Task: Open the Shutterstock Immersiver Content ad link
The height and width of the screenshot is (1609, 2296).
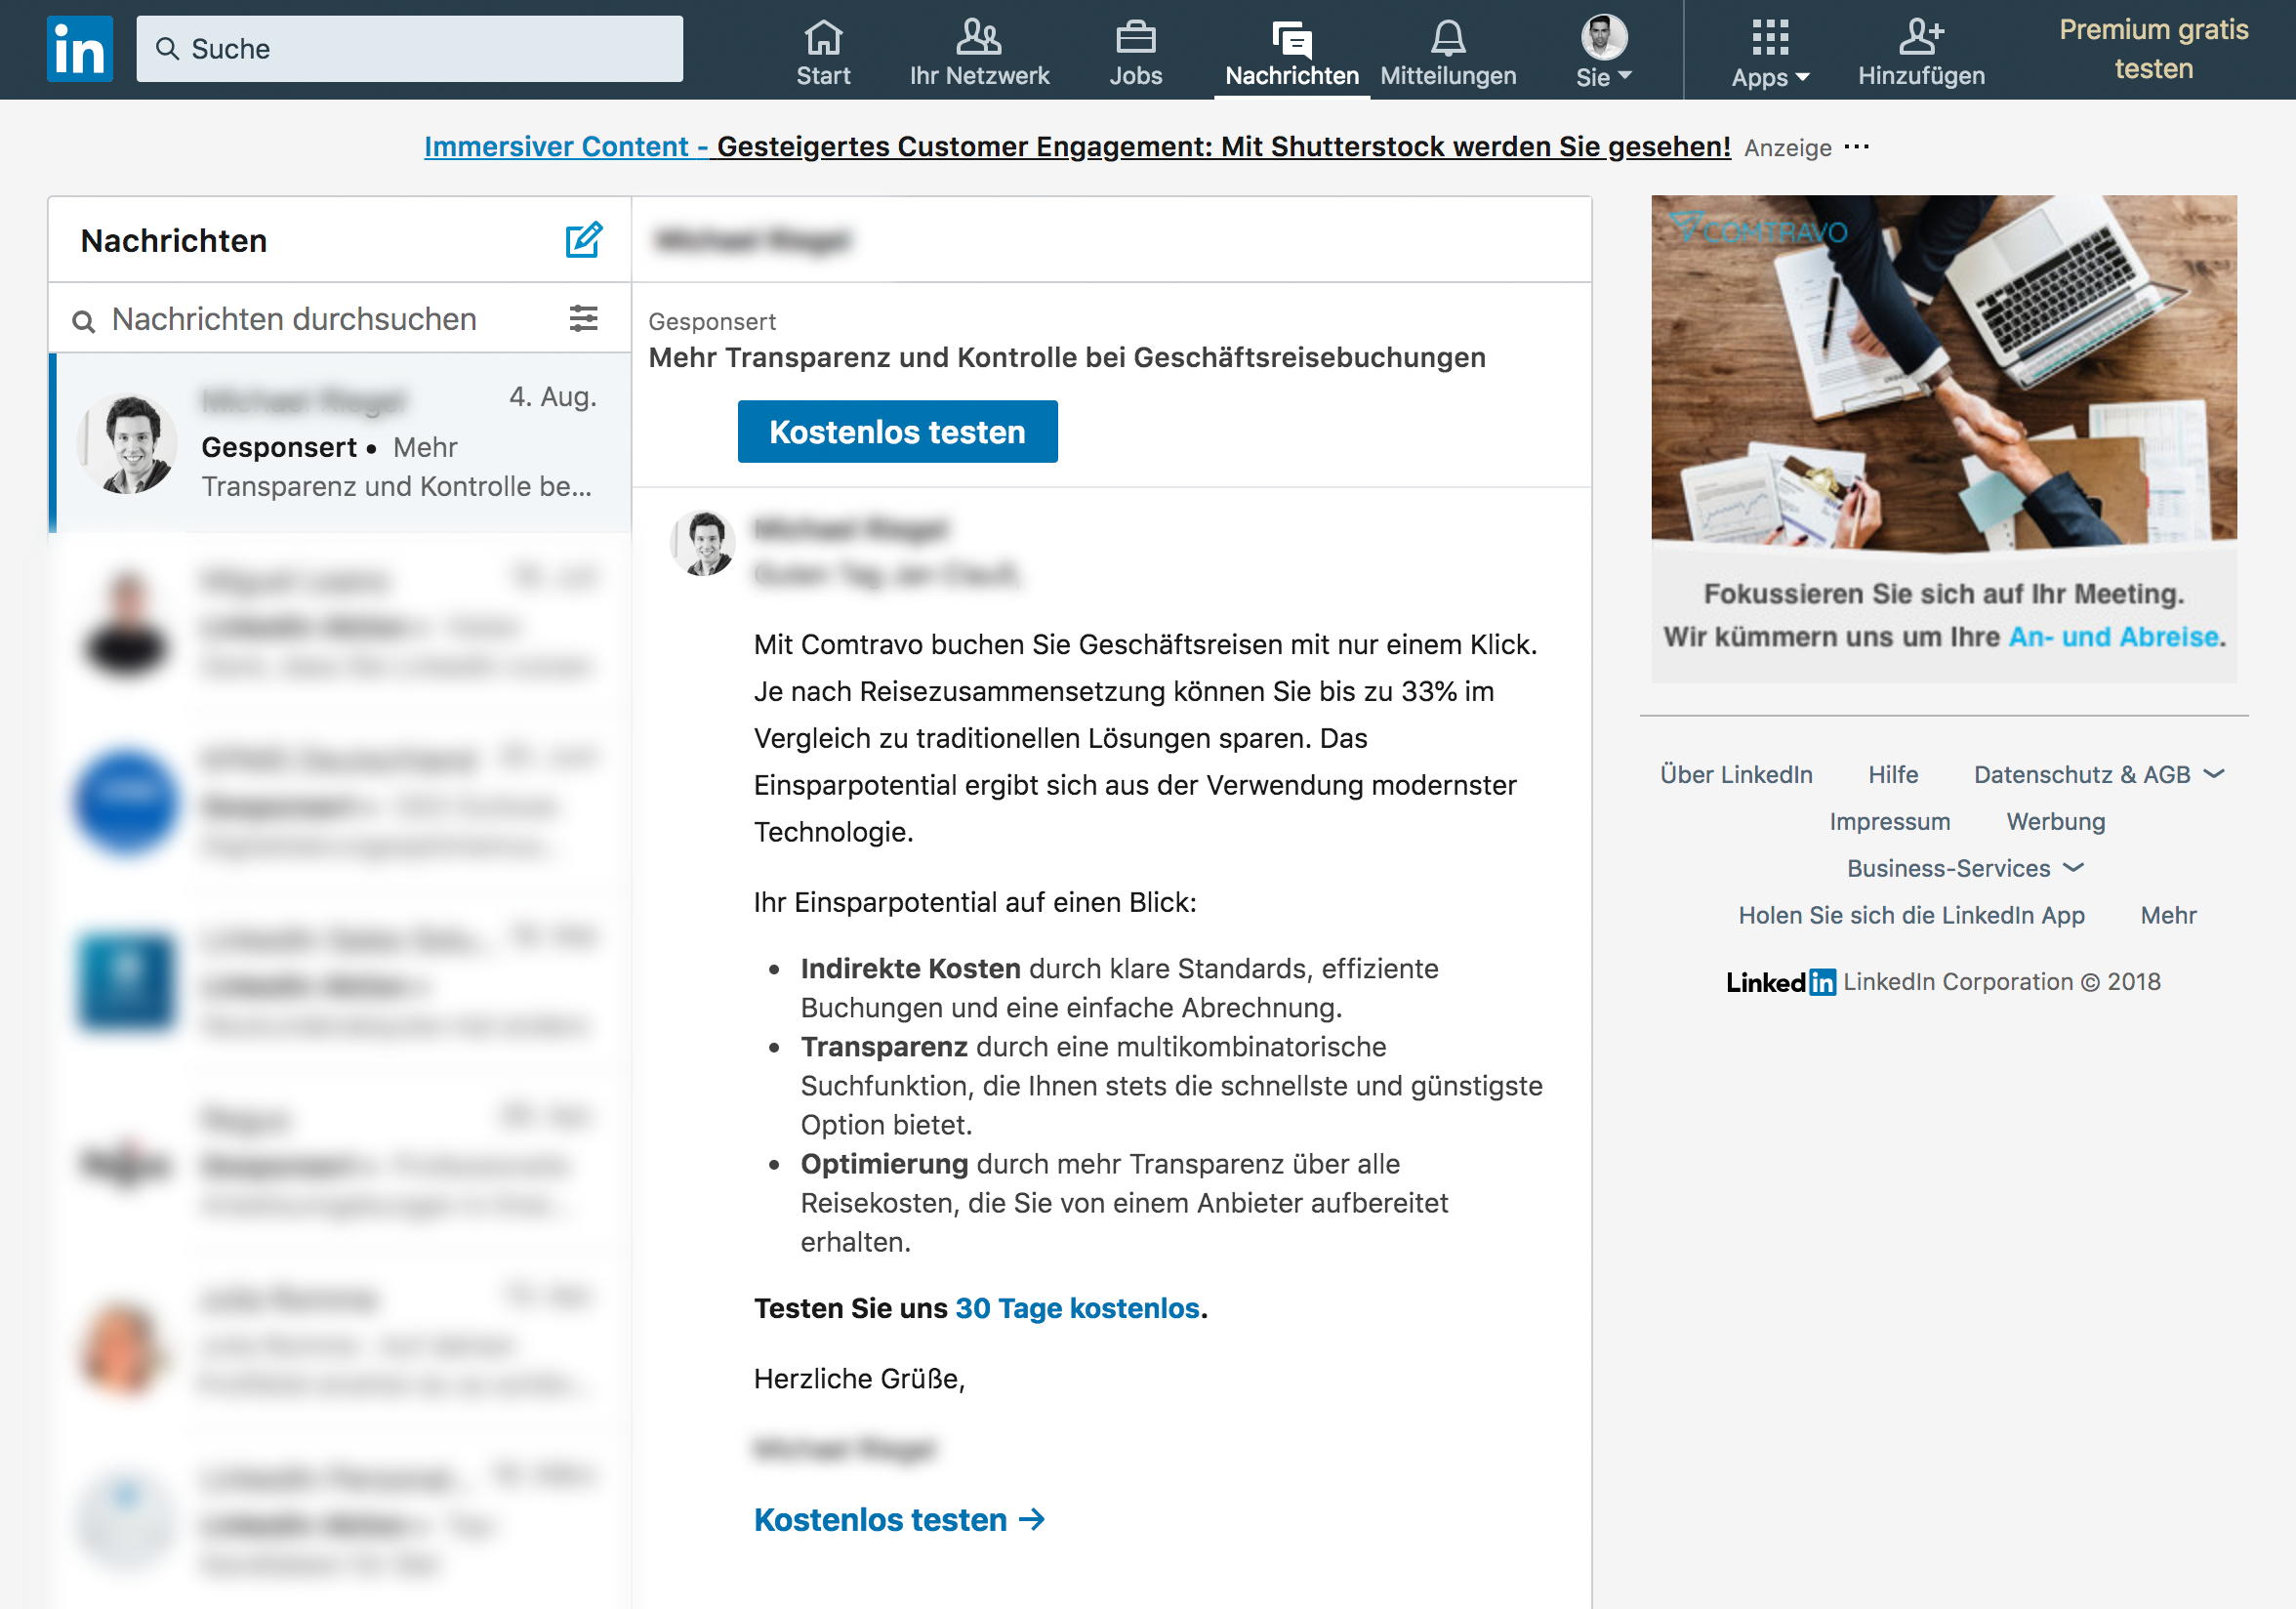Action: 1077,147
